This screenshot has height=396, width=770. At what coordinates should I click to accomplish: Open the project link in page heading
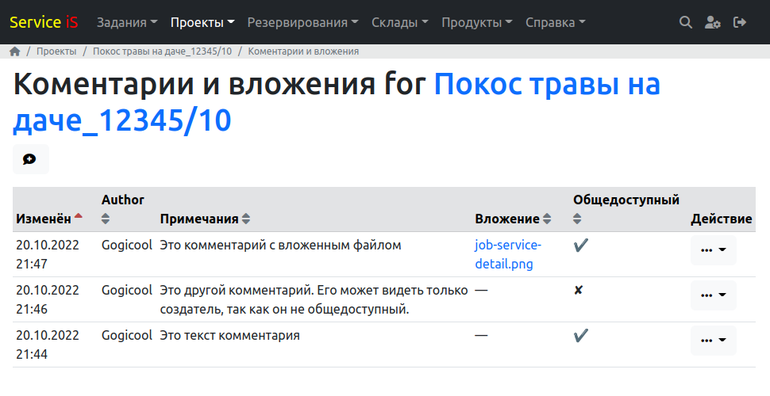click(x=336, y=102)
